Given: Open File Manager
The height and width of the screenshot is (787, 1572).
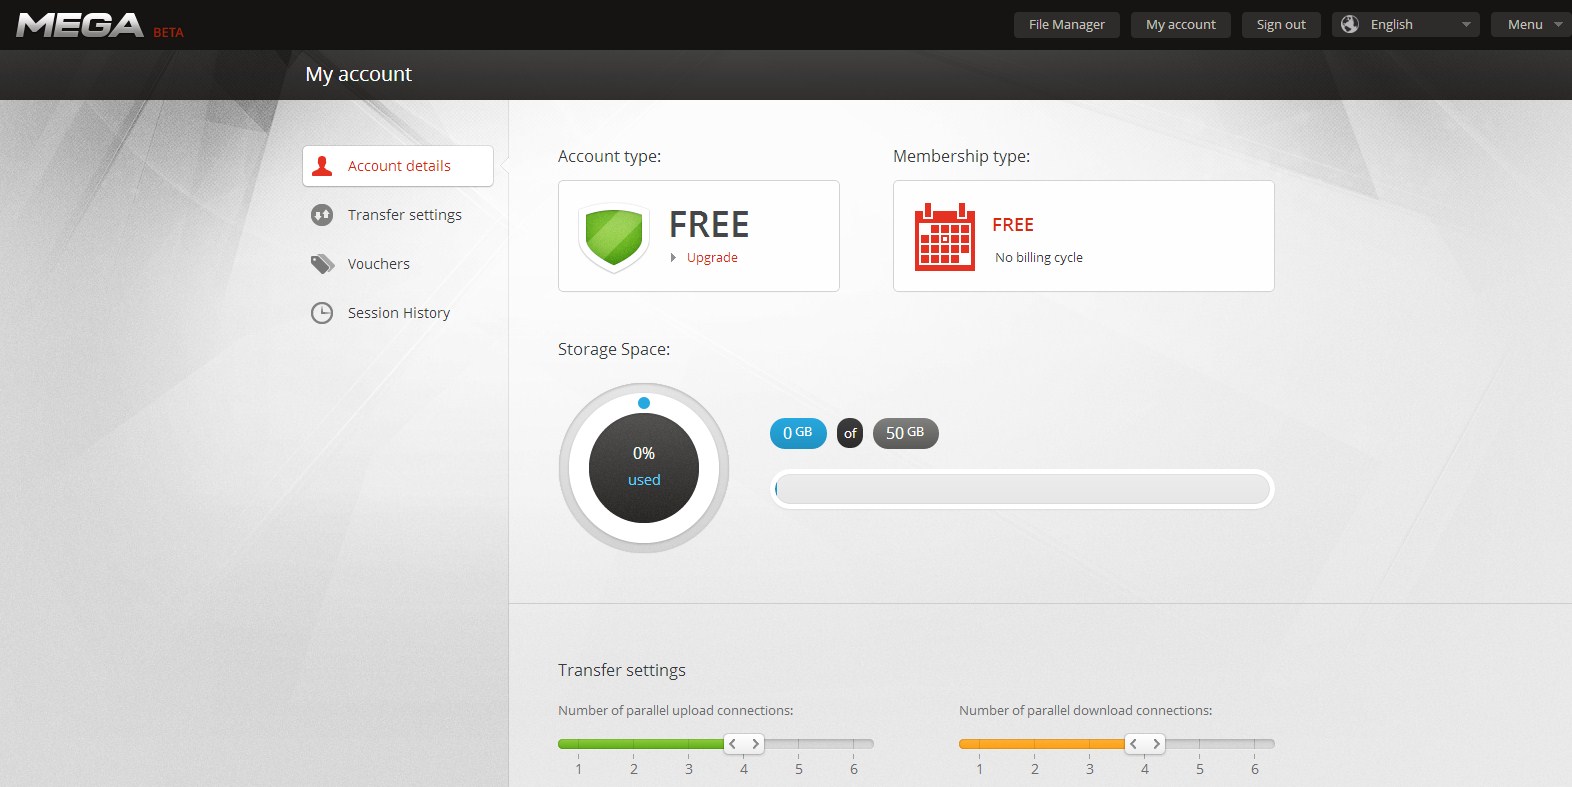Looking at the screenshot, I should pyautogui.click(x=1066, y=24).
